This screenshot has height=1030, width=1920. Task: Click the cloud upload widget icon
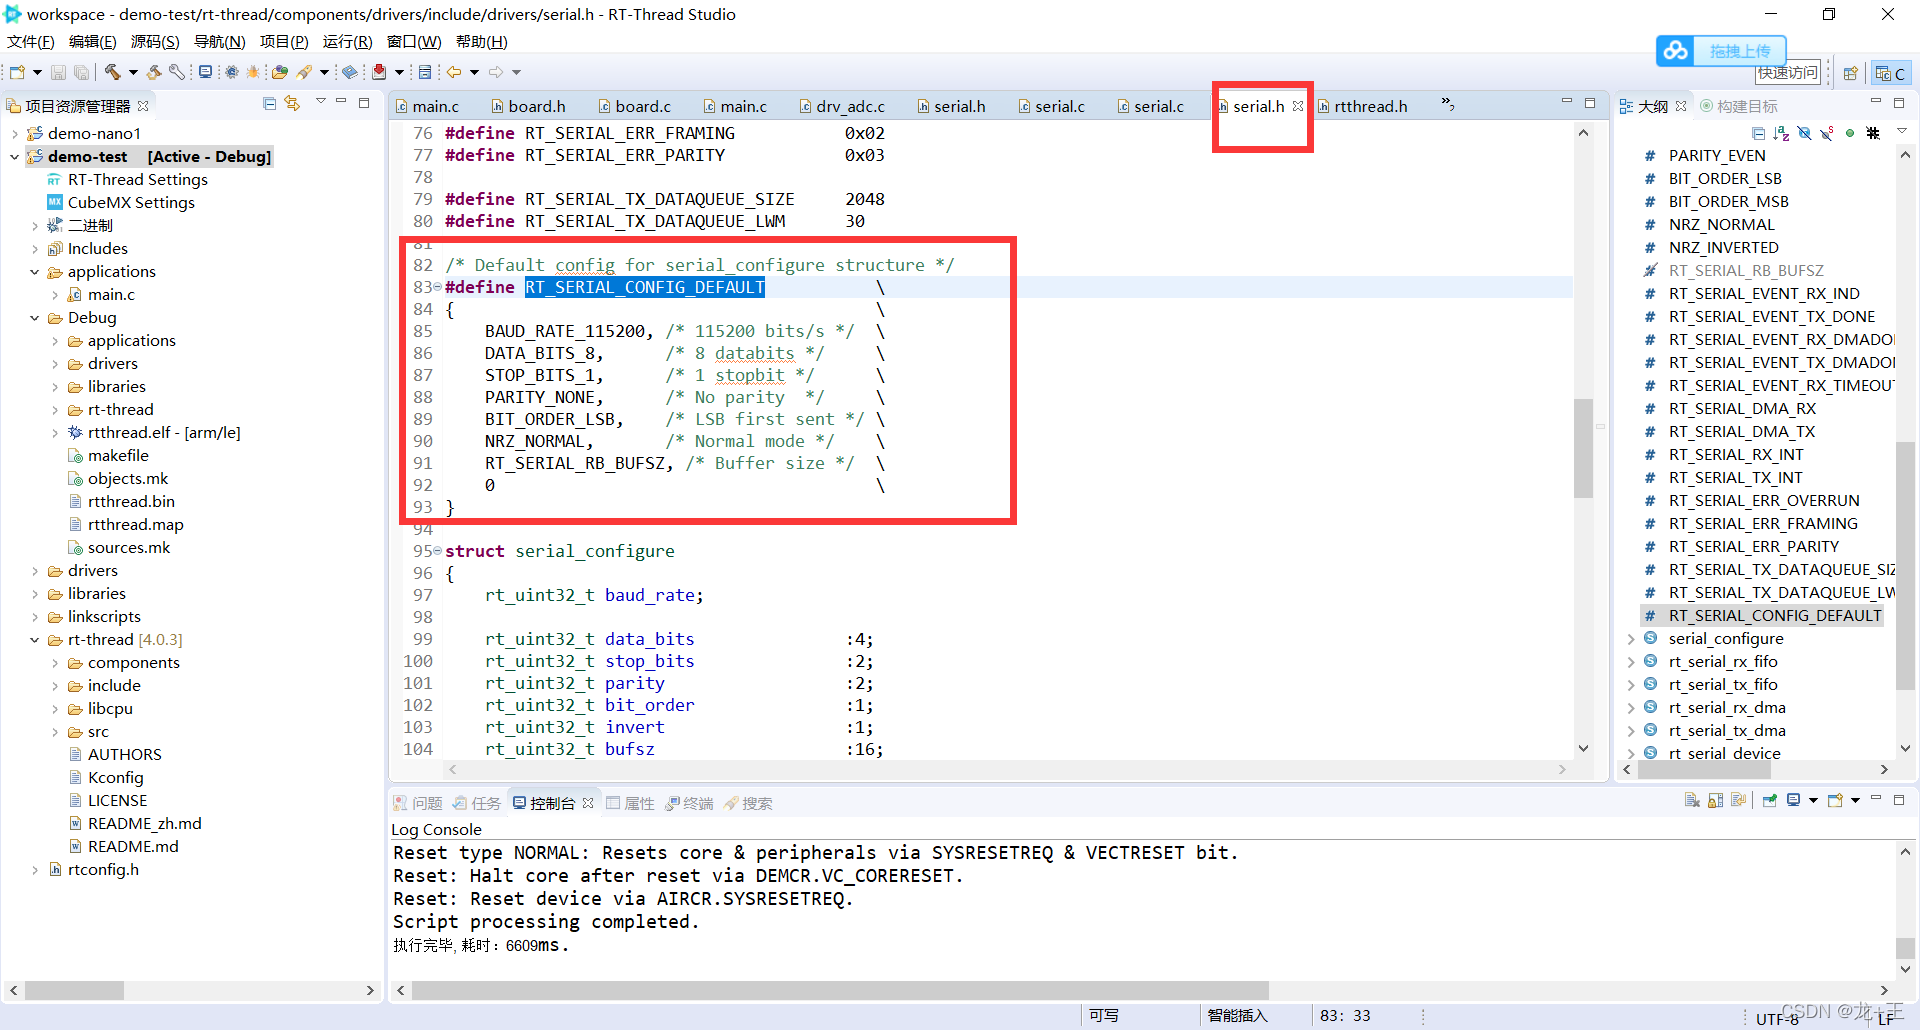[1676, 50]
